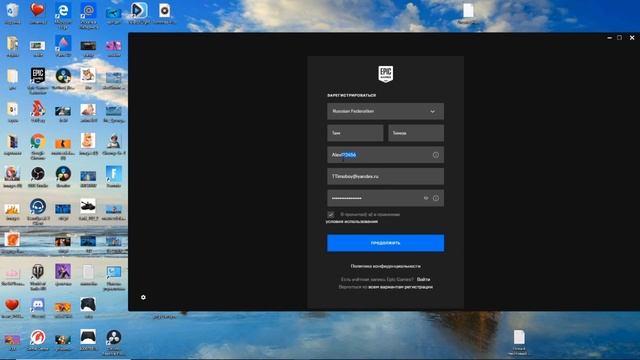Select the blue tile pink-triangle desktop shortcut
Image resolution: width=640 pixels, height=360 pixels.
(x=63, y=46)
